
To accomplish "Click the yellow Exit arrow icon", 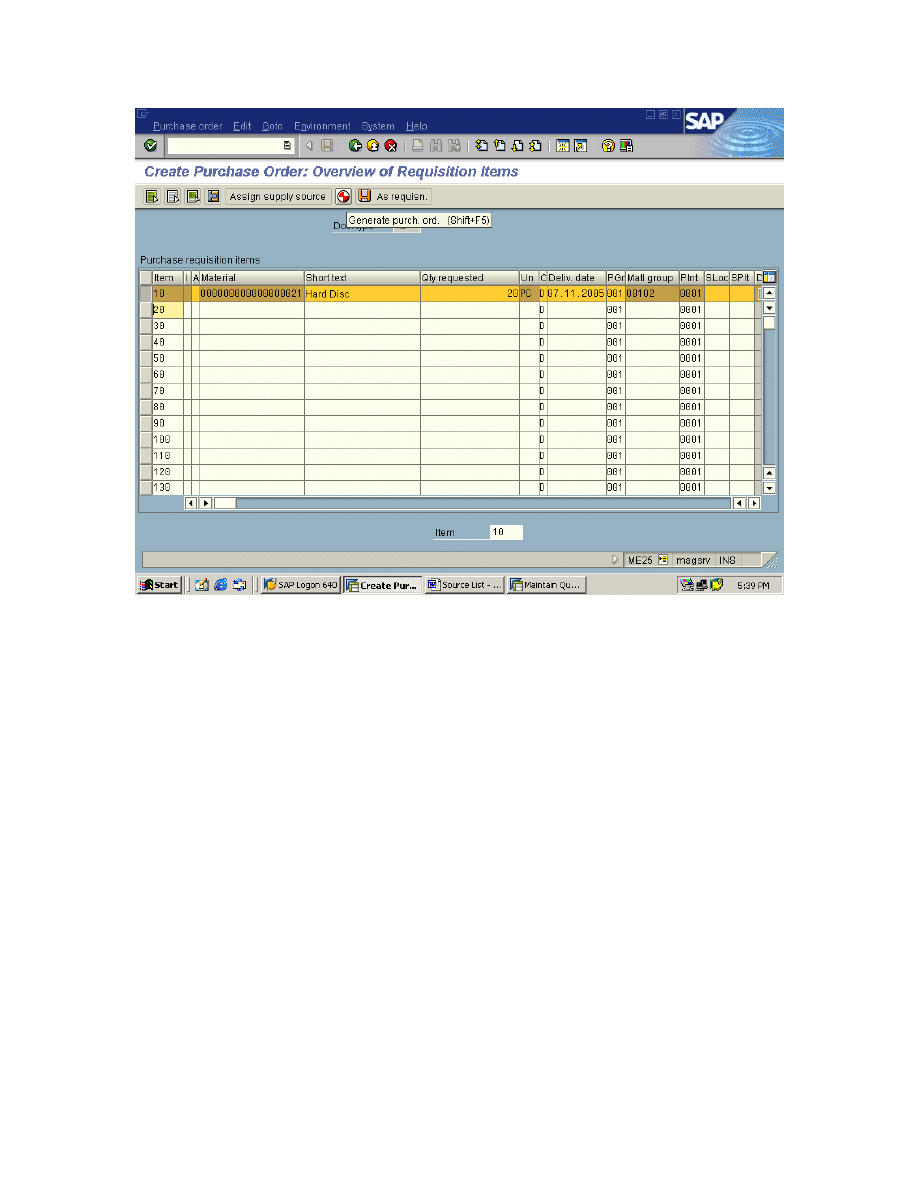I will (372, 146).
